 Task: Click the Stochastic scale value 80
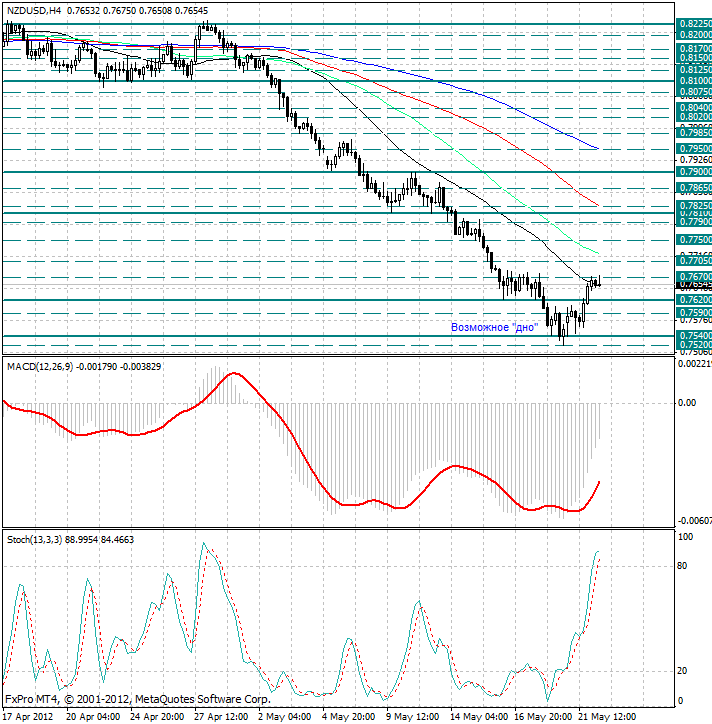point(682,566)
